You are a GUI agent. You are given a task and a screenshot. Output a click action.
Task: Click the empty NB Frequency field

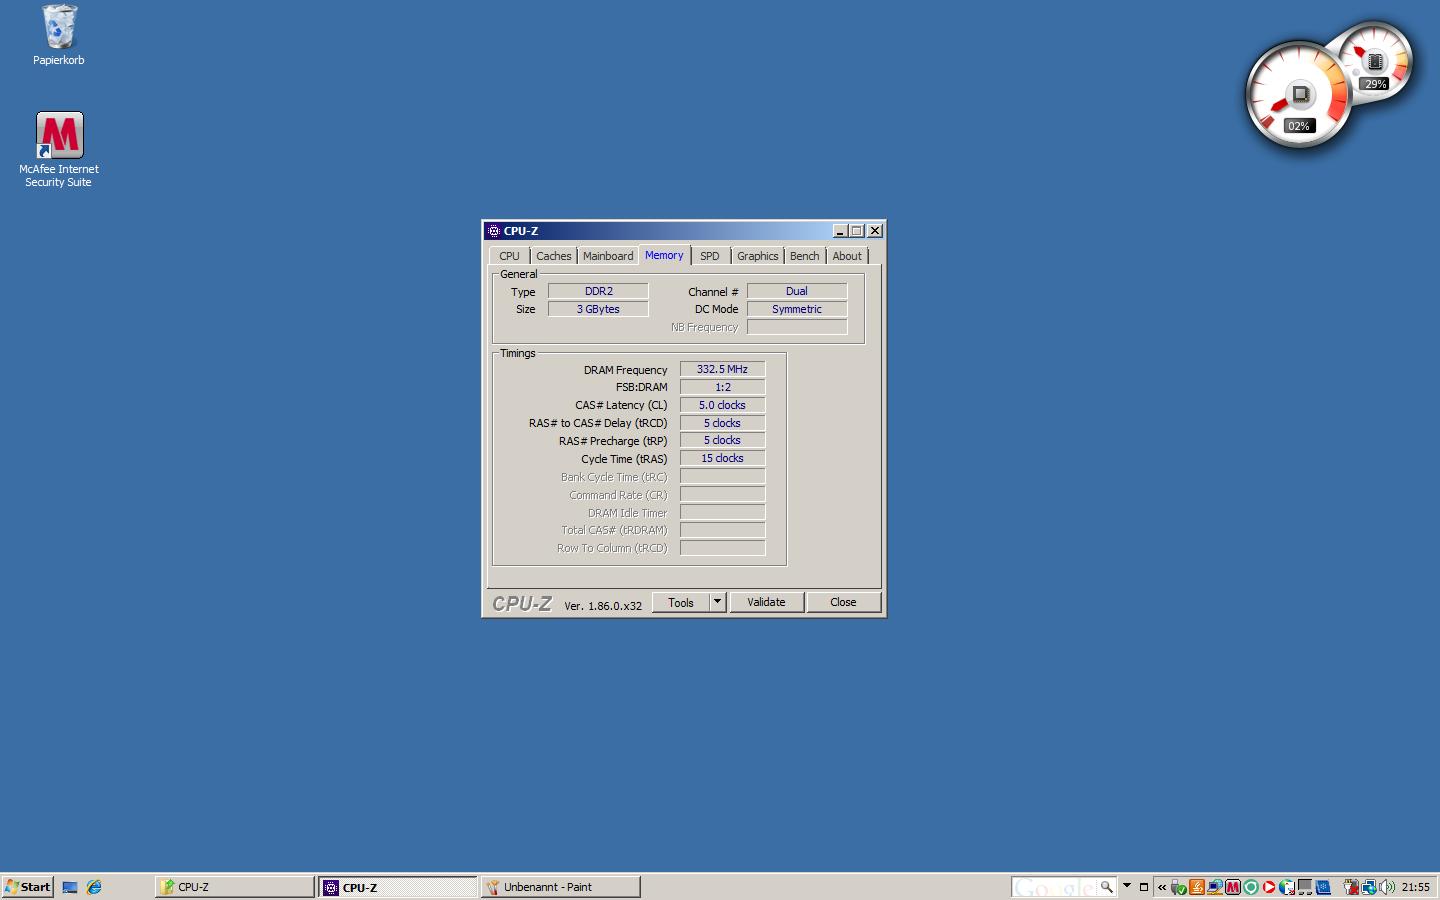point(797,327)
